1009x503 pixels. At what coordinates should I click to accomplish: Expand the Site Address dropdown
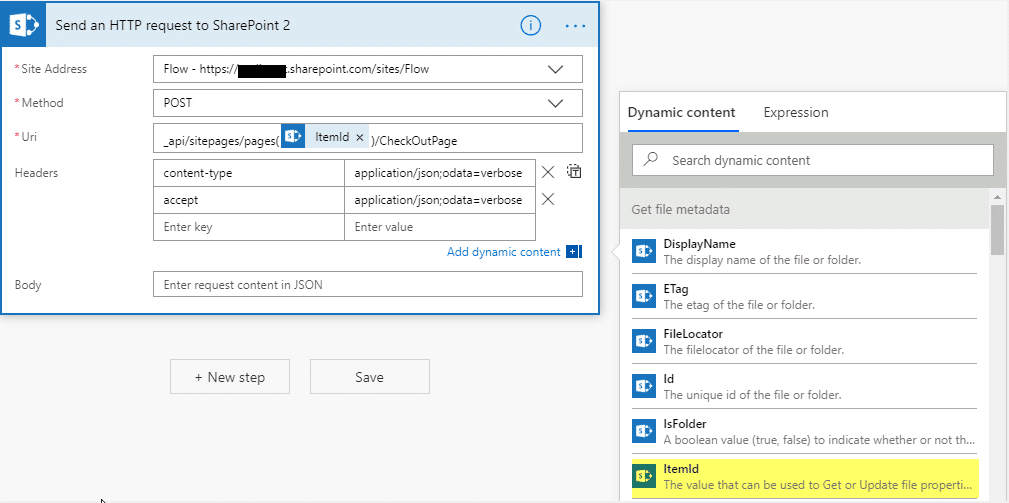(x=555, y=69)
